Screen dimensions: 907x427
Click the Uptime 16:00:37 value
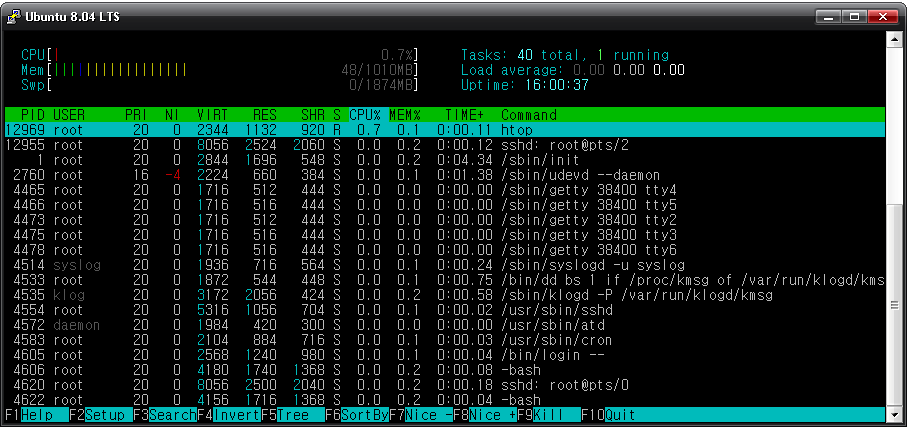coord(556,85)
